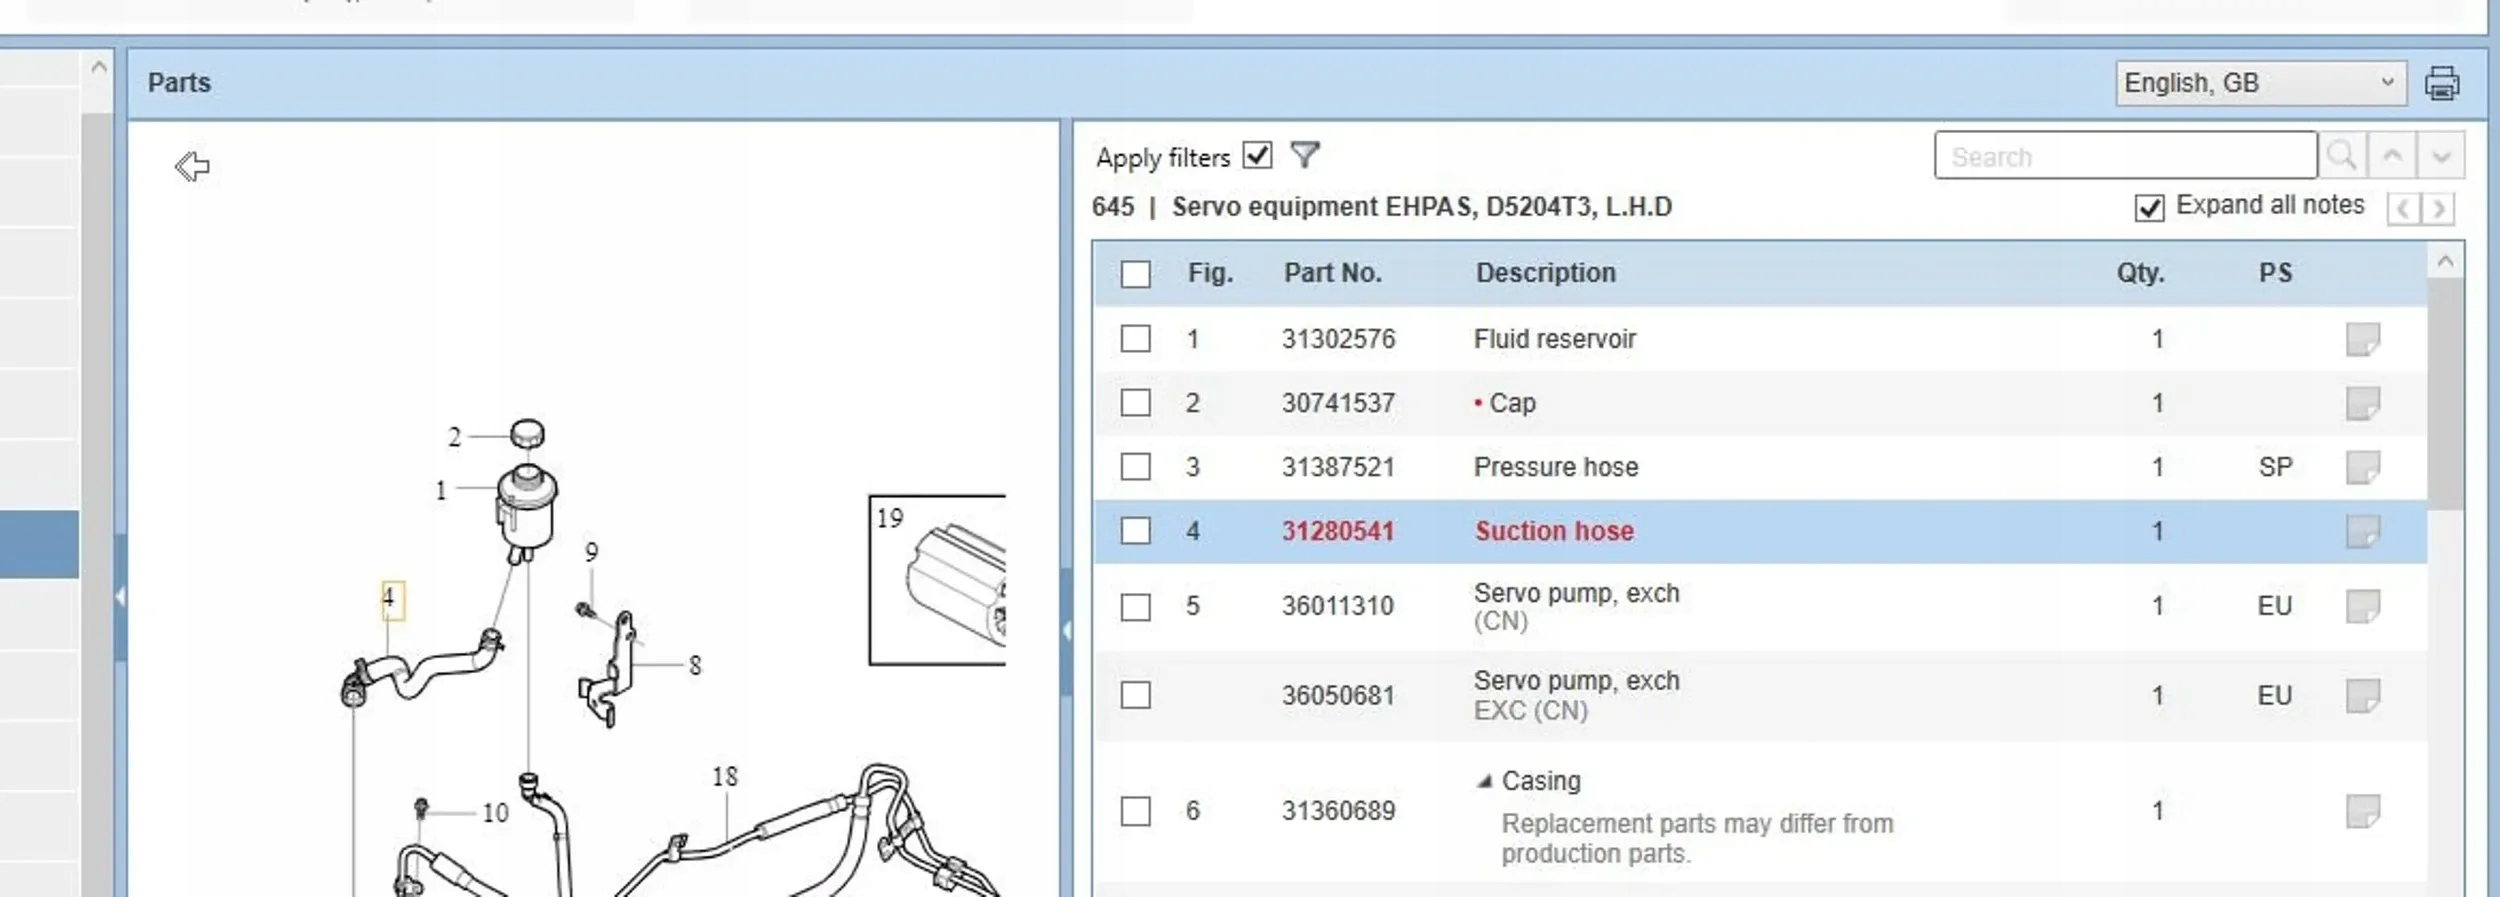Screen dimensions: 2500x897
Task: Go to the next parts section arrow
Action: [2438, 208]
